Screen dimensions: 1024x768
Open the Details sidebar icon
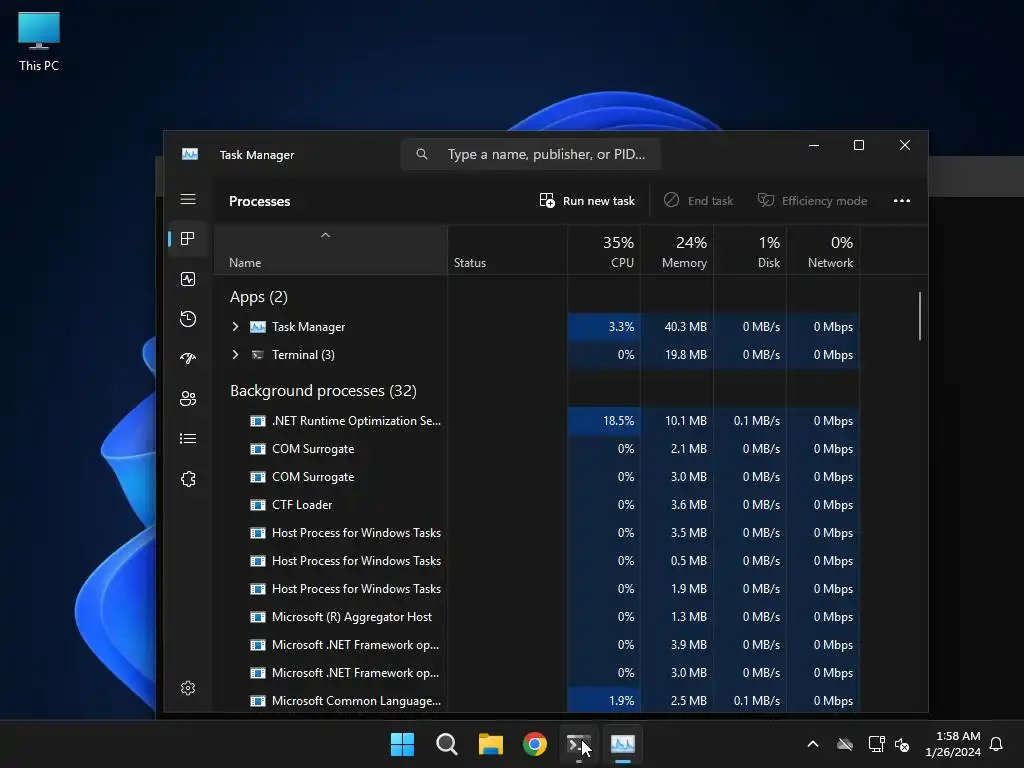pos(188,439)
